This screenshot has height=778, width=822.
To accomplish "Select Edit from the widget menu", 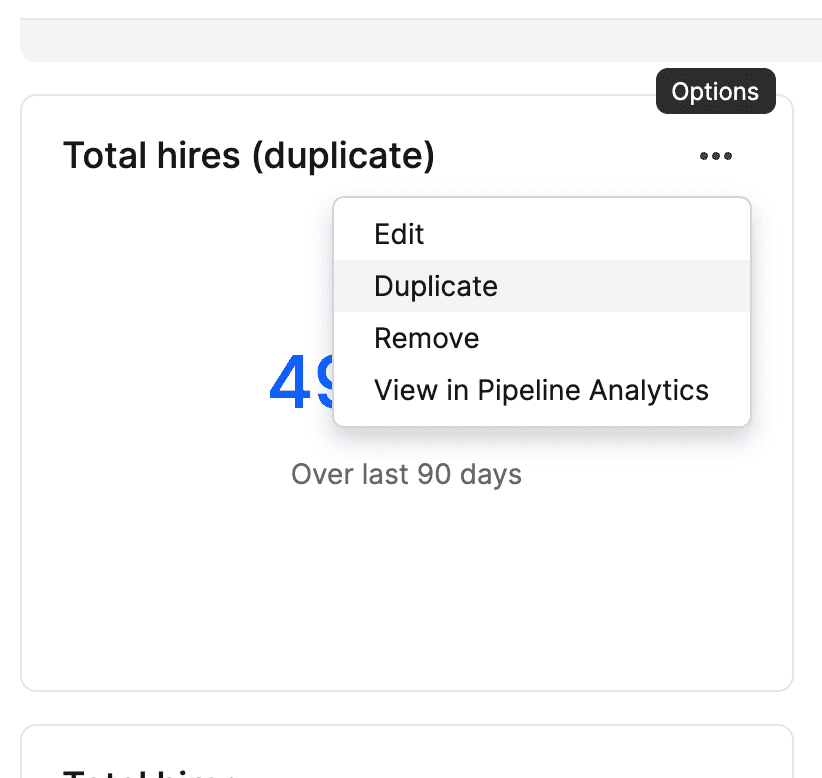I will (x=399, y=234).
